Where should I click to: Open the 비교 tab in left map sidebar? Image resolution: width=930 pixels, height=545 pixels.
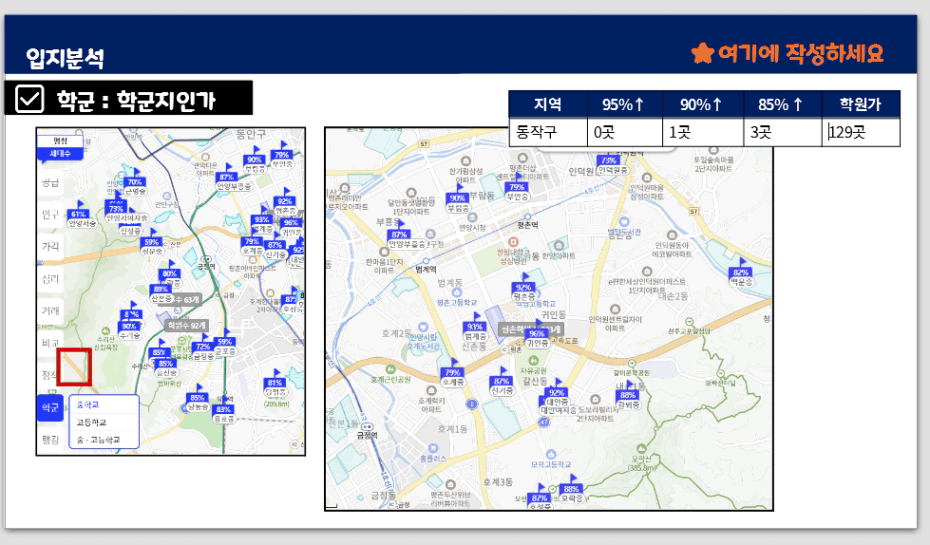[50, 343]
